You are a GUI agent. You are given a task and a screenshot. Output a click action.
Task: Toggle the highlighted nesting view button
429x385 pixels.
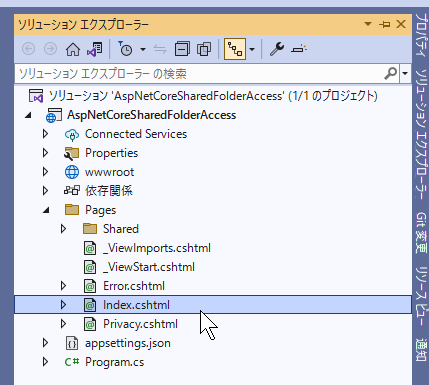[235, 49]
